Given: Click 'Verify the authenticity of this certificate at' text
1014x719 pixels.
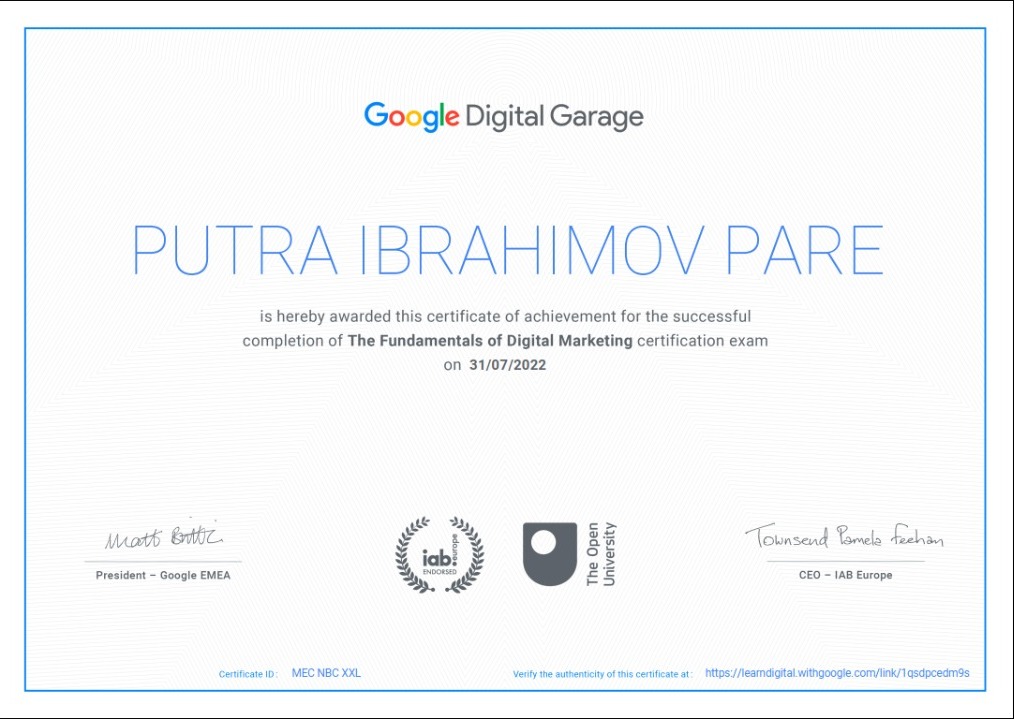Looking at the screenshot, I should tap(602, 674).
